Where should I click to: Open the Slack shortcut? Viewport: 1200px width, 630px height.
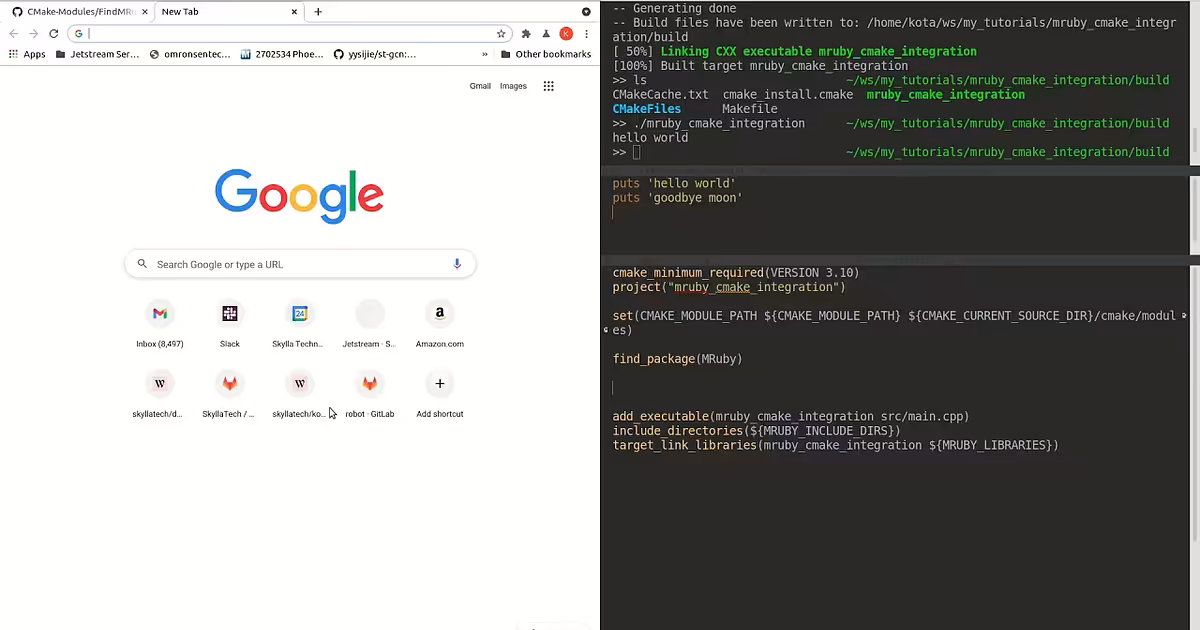[x=230, y=323]
